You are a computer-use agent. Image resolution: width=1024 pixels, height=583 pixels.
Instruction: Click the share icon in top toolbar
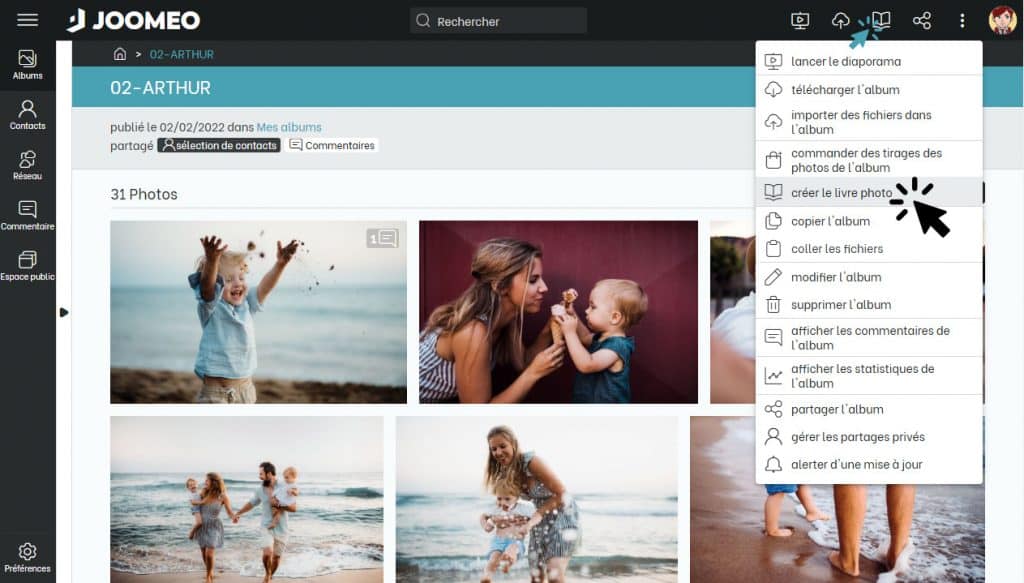[x=921, y=21]
